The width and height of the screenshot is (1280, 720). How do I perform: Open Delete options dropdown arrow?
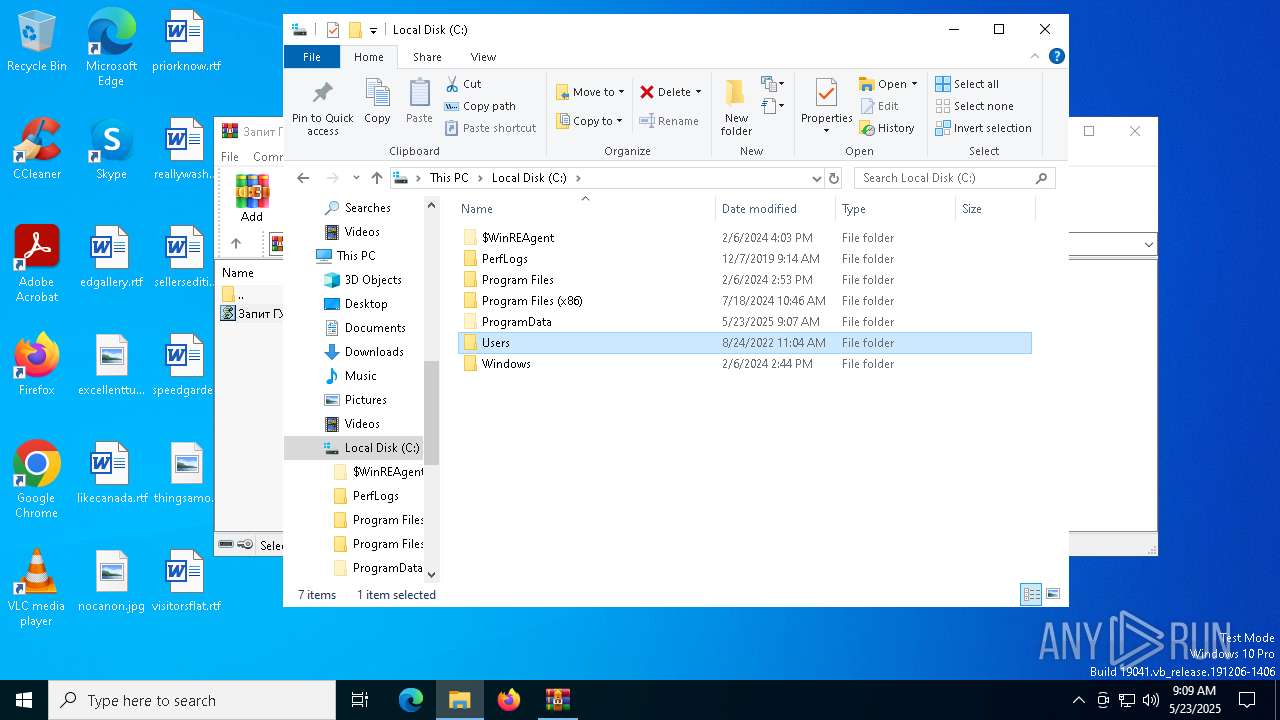click(x=698, y=92)
